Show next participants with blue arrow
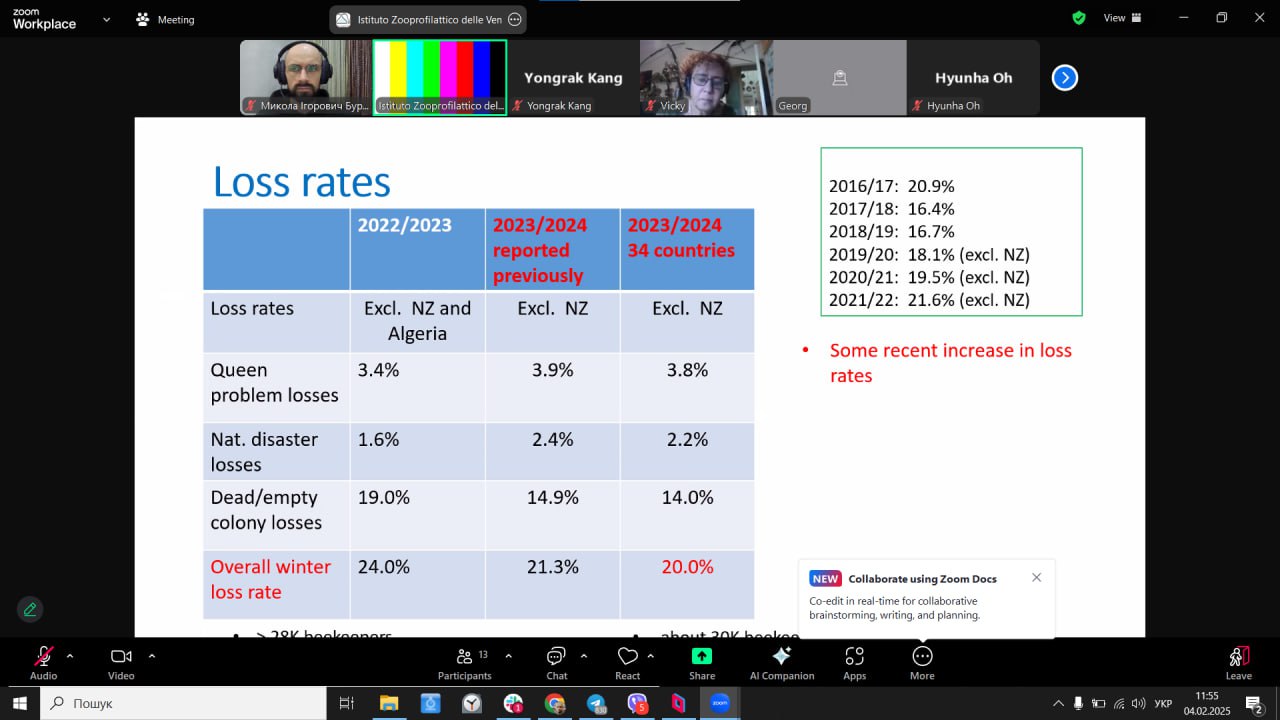This screenshot has height=720, width=1280. click(x=1065, y=77)
